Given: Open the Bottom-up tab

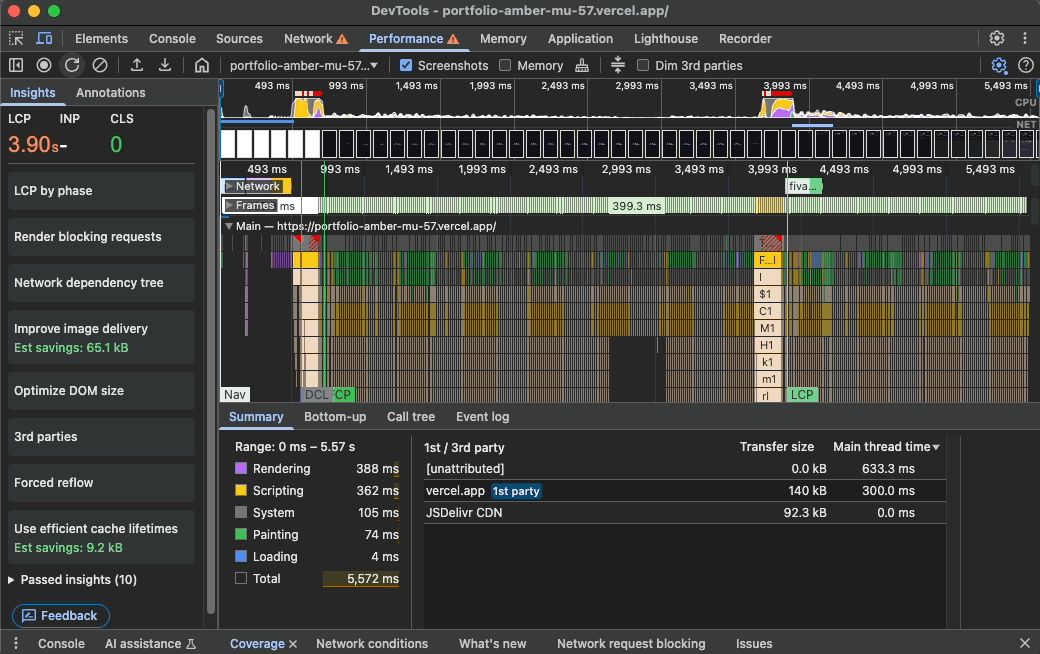Looking at the screenshot, I should [x=335, y=417].
